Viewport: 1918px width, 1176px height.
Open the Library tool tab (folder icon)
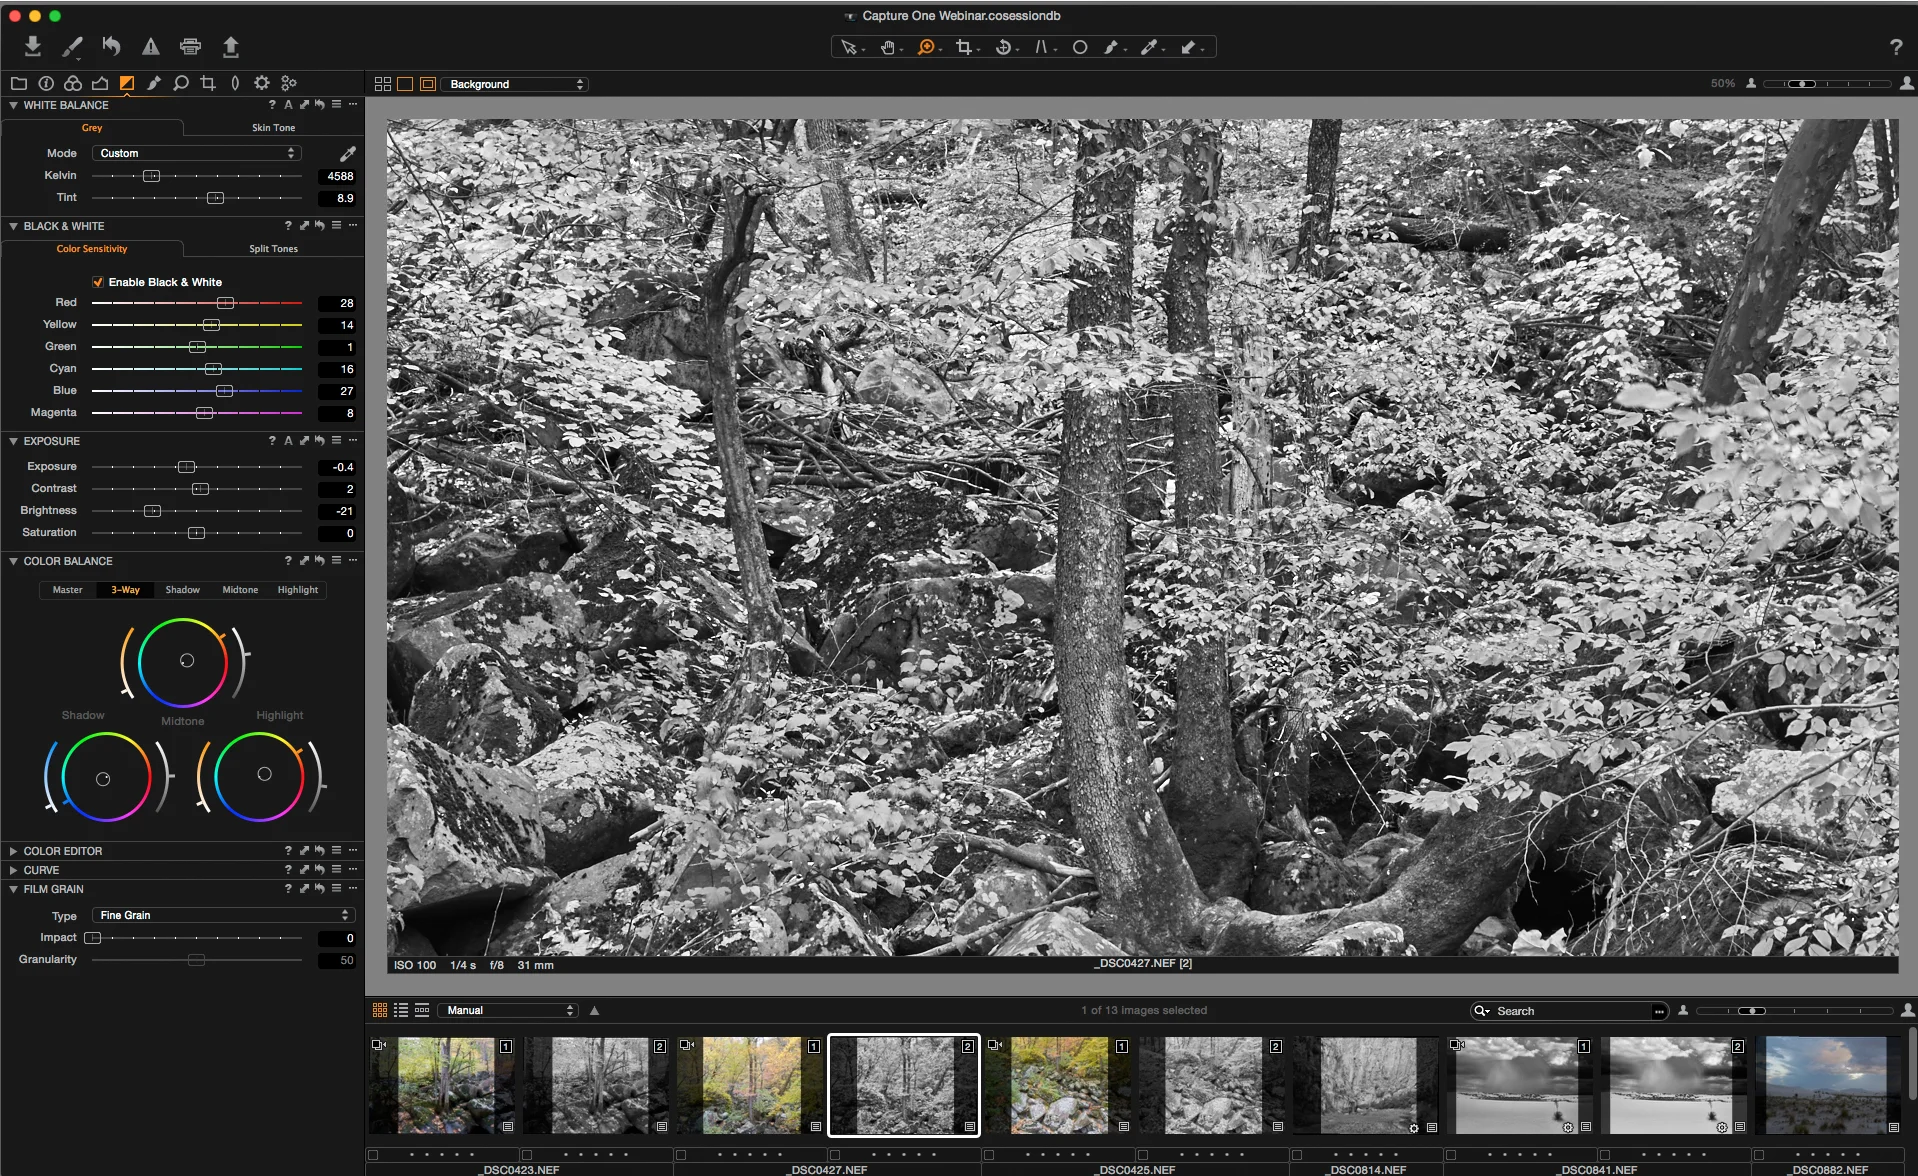tap(18, 83)
